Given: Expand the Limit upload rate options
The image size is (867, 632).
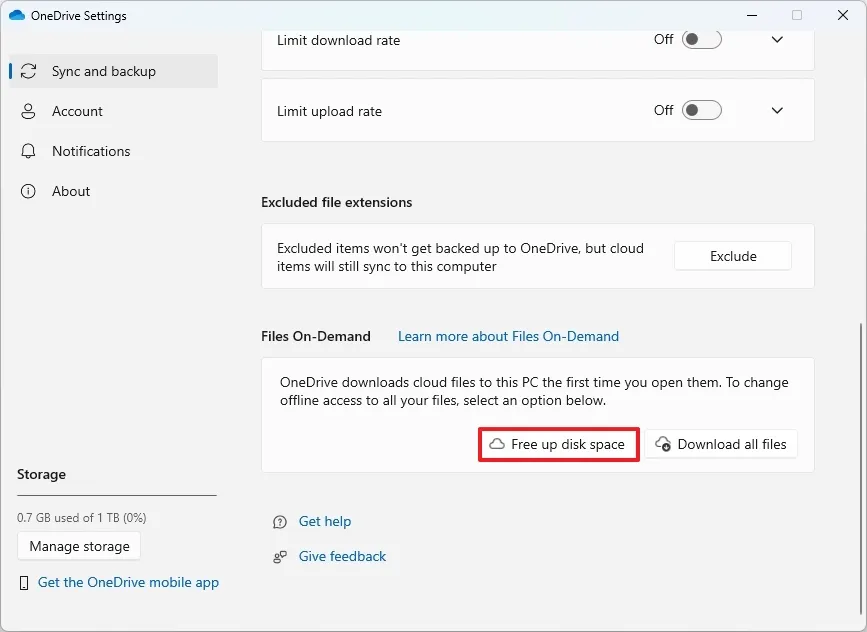Looking at the screenshot, I should 777,110.
